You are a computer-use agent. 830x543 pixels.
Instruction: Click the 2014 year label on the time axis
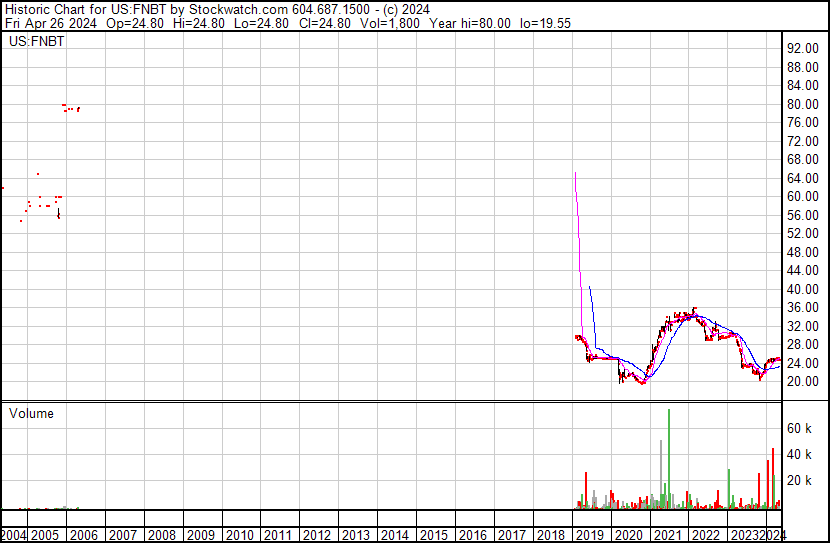click(395, 535)
